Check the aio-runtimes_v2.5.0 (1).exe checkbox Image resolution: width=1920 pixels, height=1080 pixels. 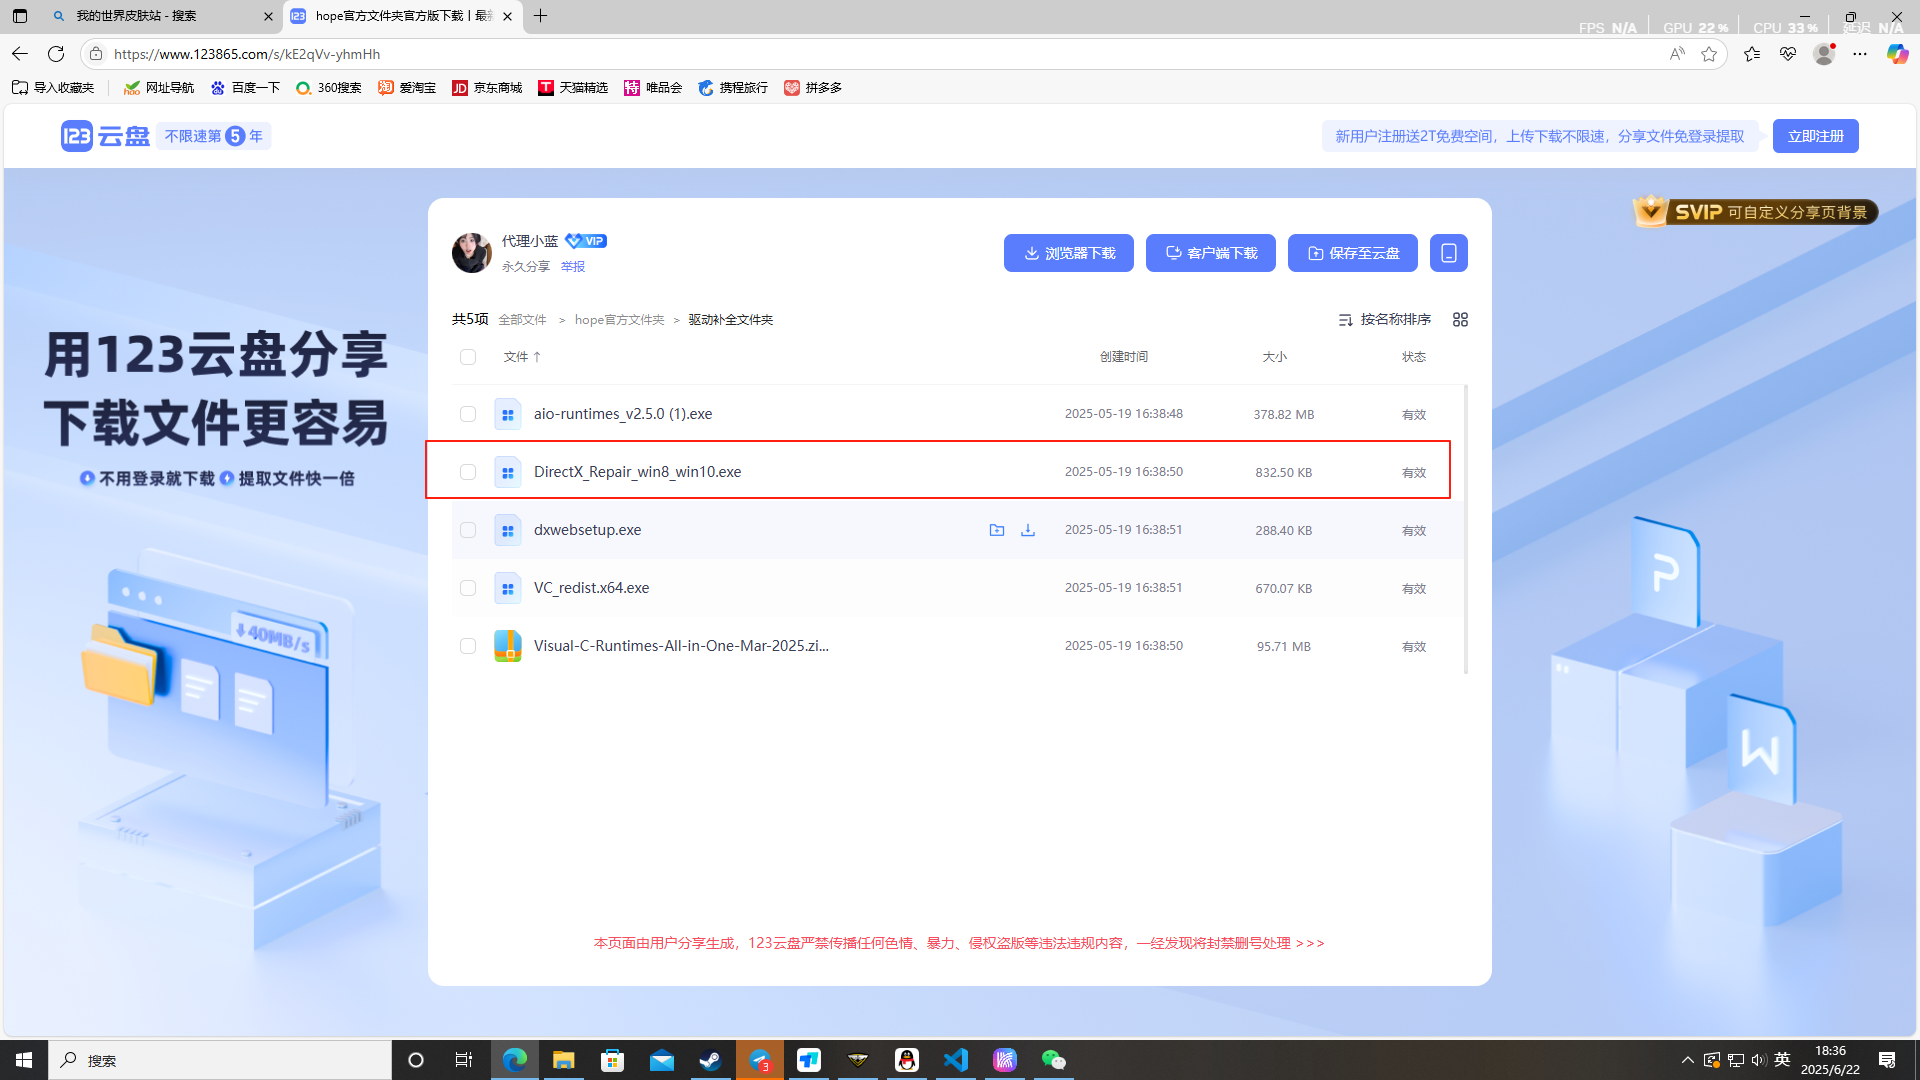[x=468, y=414]
